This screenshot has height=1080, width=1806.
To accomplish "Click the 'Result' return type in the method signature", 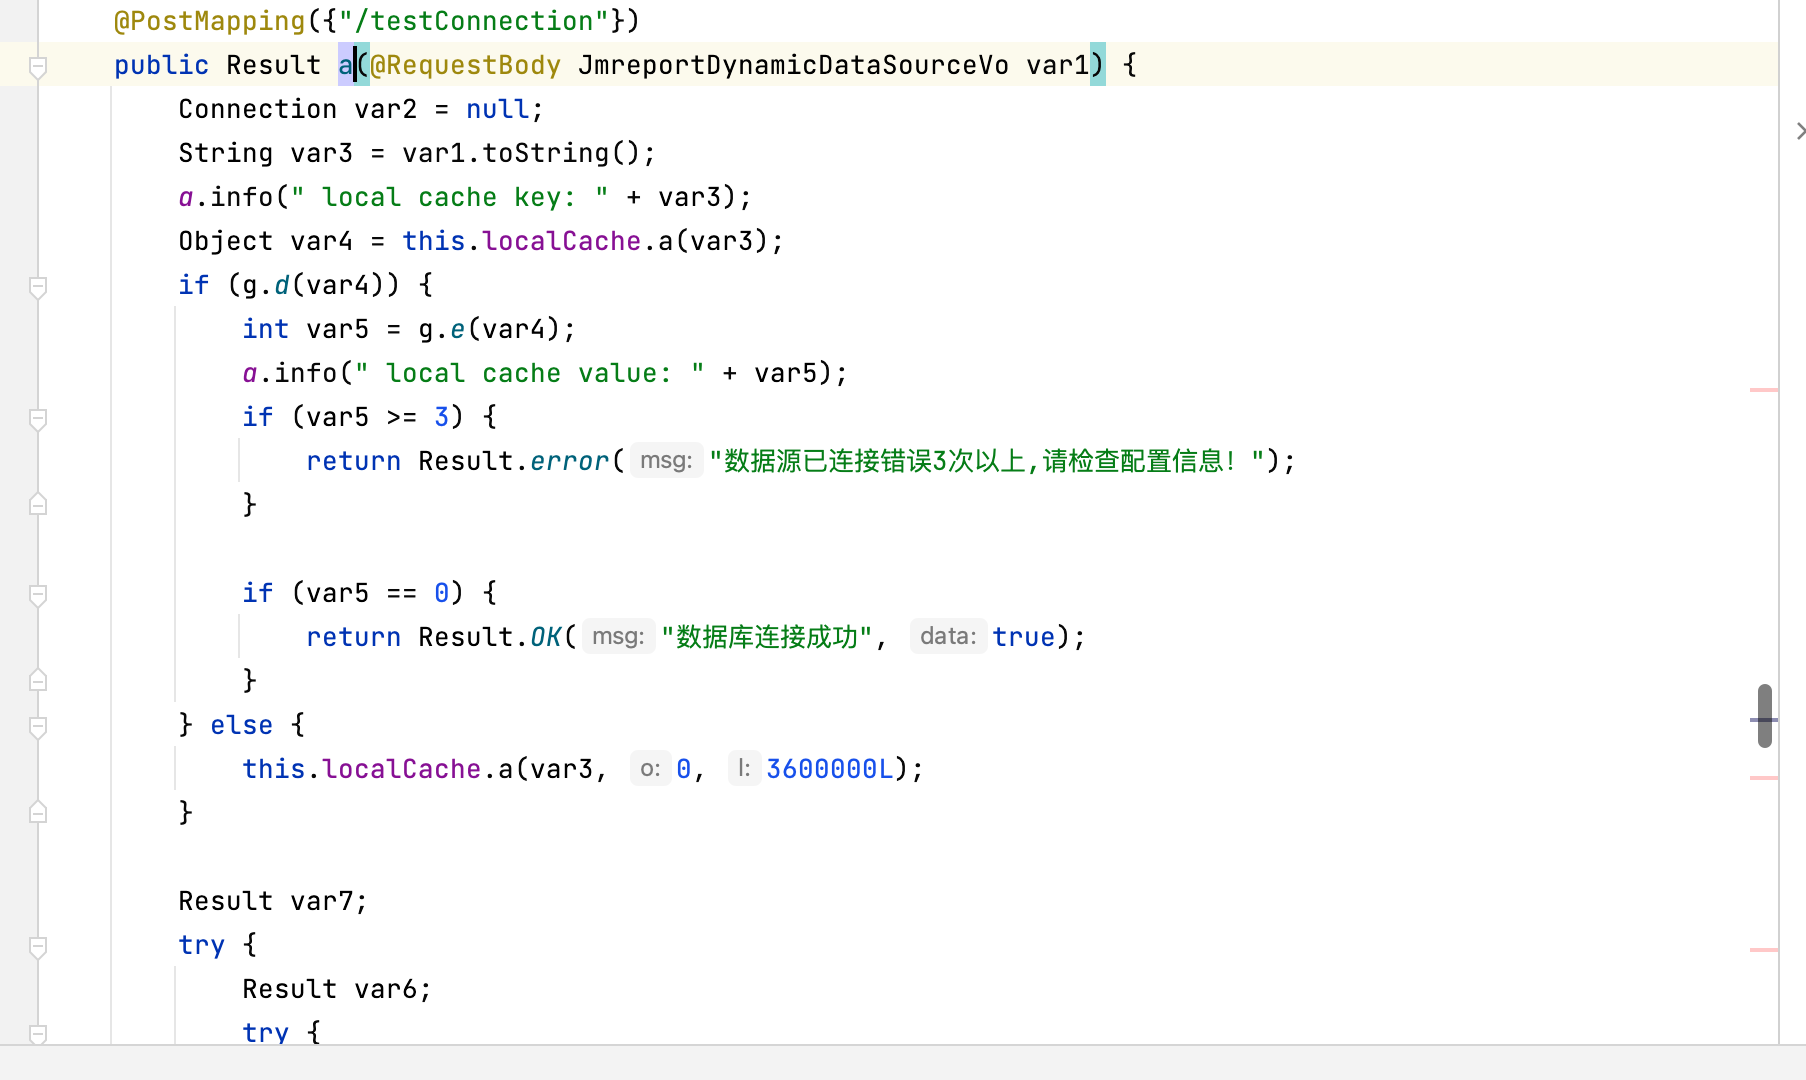I will [274, 65].
